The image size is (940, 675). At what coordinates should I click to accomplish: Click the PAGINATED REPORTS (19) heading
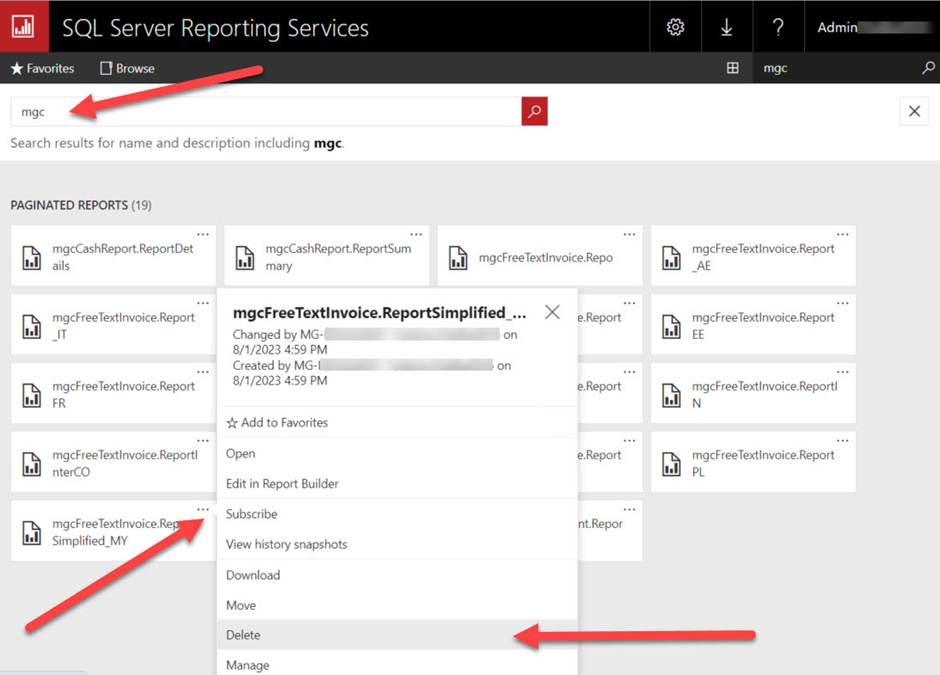[81, 206]
